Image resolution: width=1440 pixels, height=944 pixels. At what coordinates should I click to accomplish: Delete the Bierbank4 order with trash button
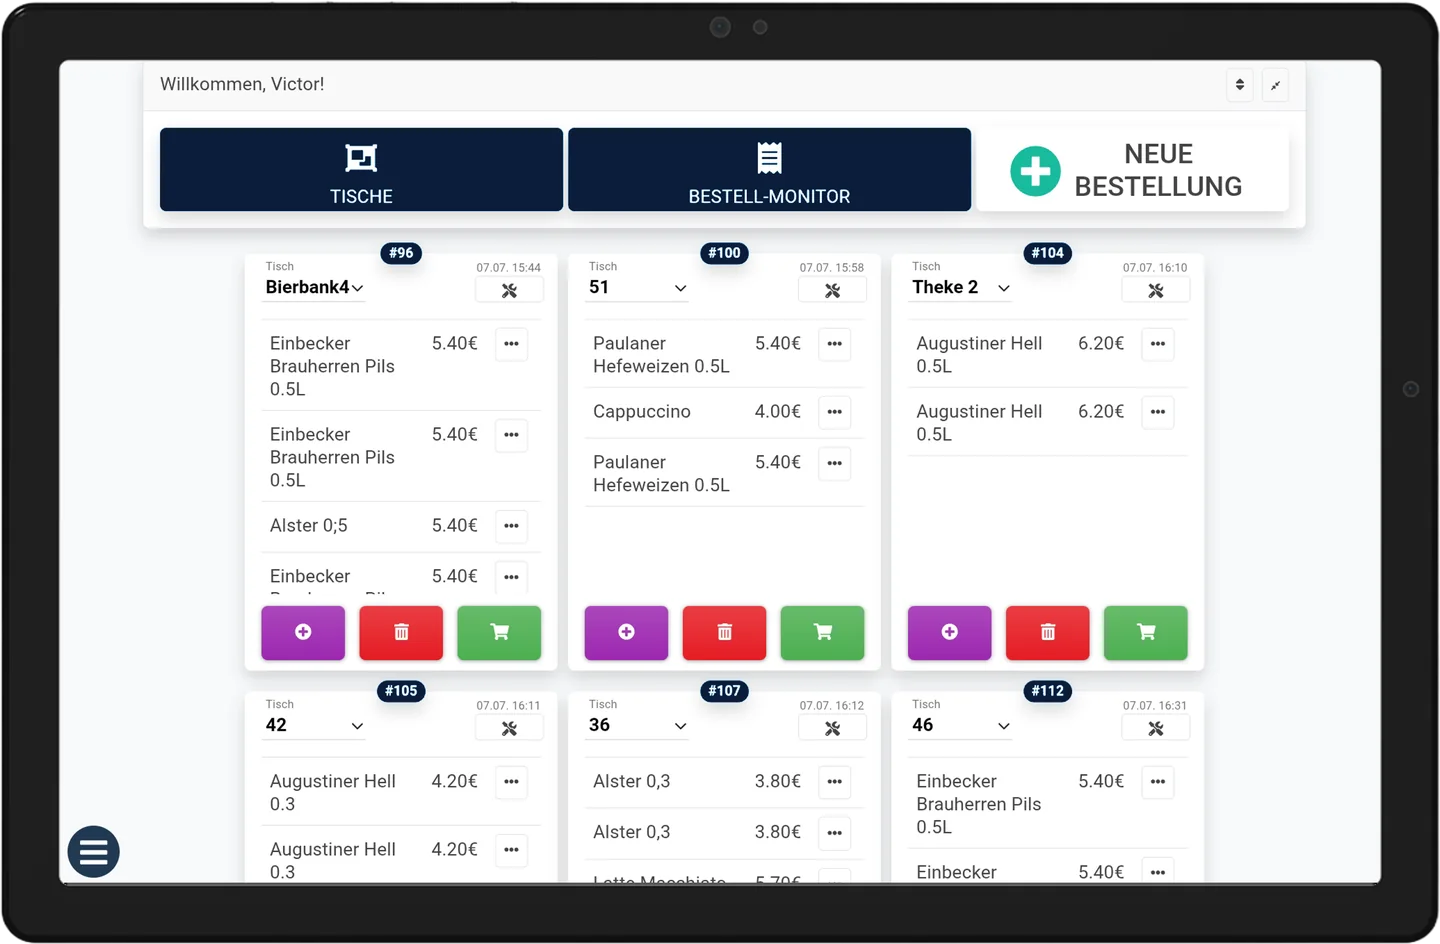(x=401, y=632)
